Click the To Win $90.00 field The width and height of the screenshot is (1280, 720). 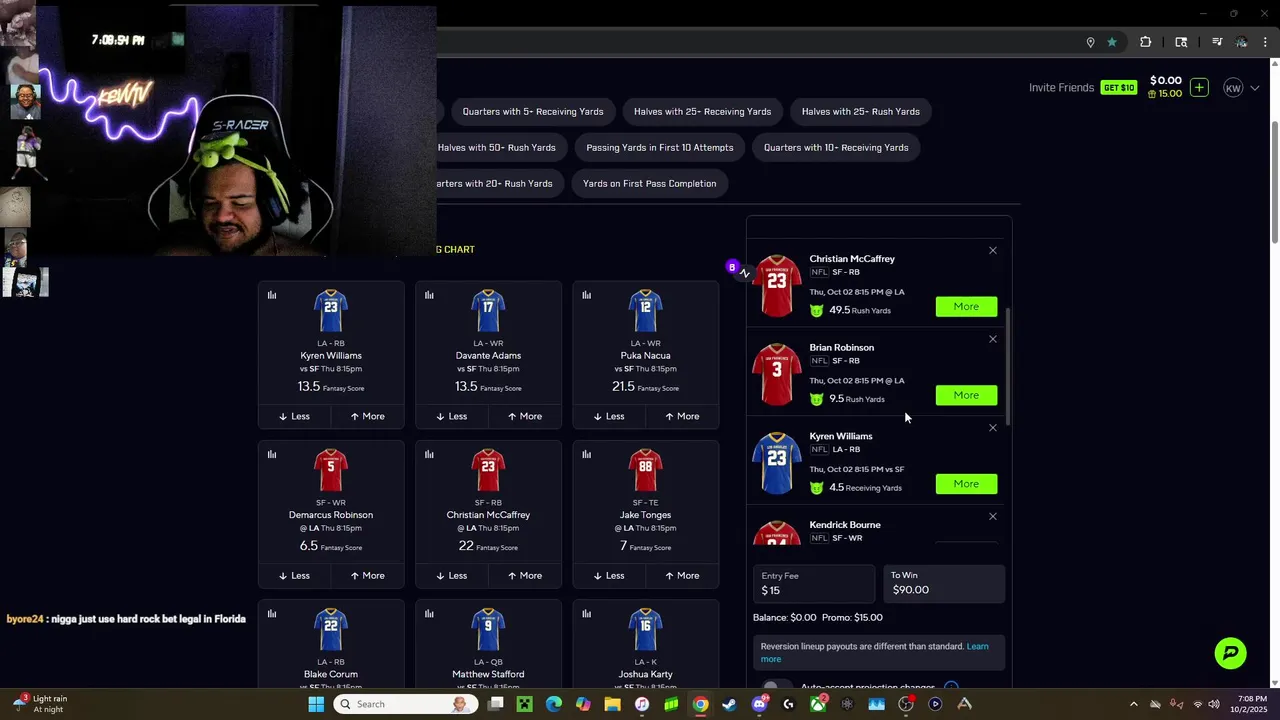coord(943,584)
